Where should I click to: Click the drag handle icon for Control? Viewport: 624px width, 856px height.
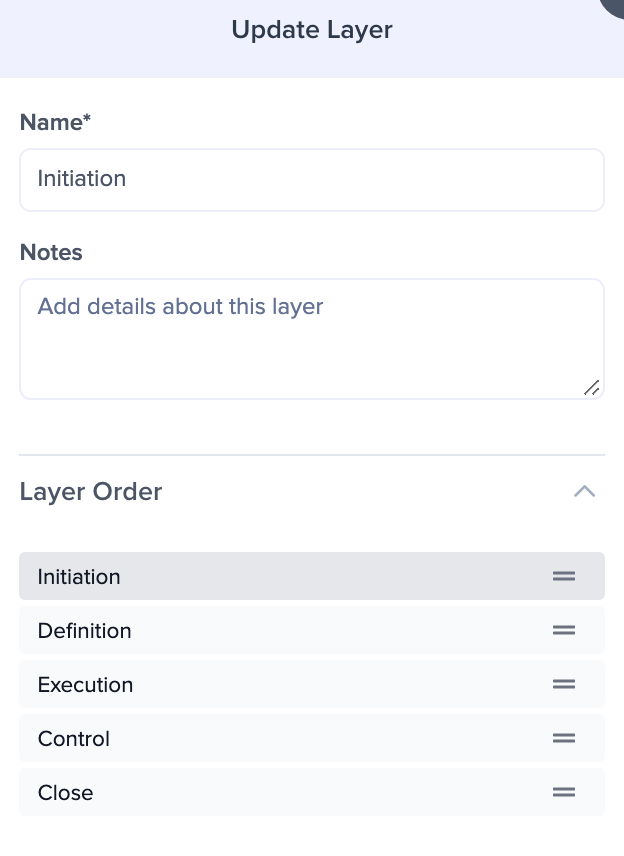click(563, 738)
